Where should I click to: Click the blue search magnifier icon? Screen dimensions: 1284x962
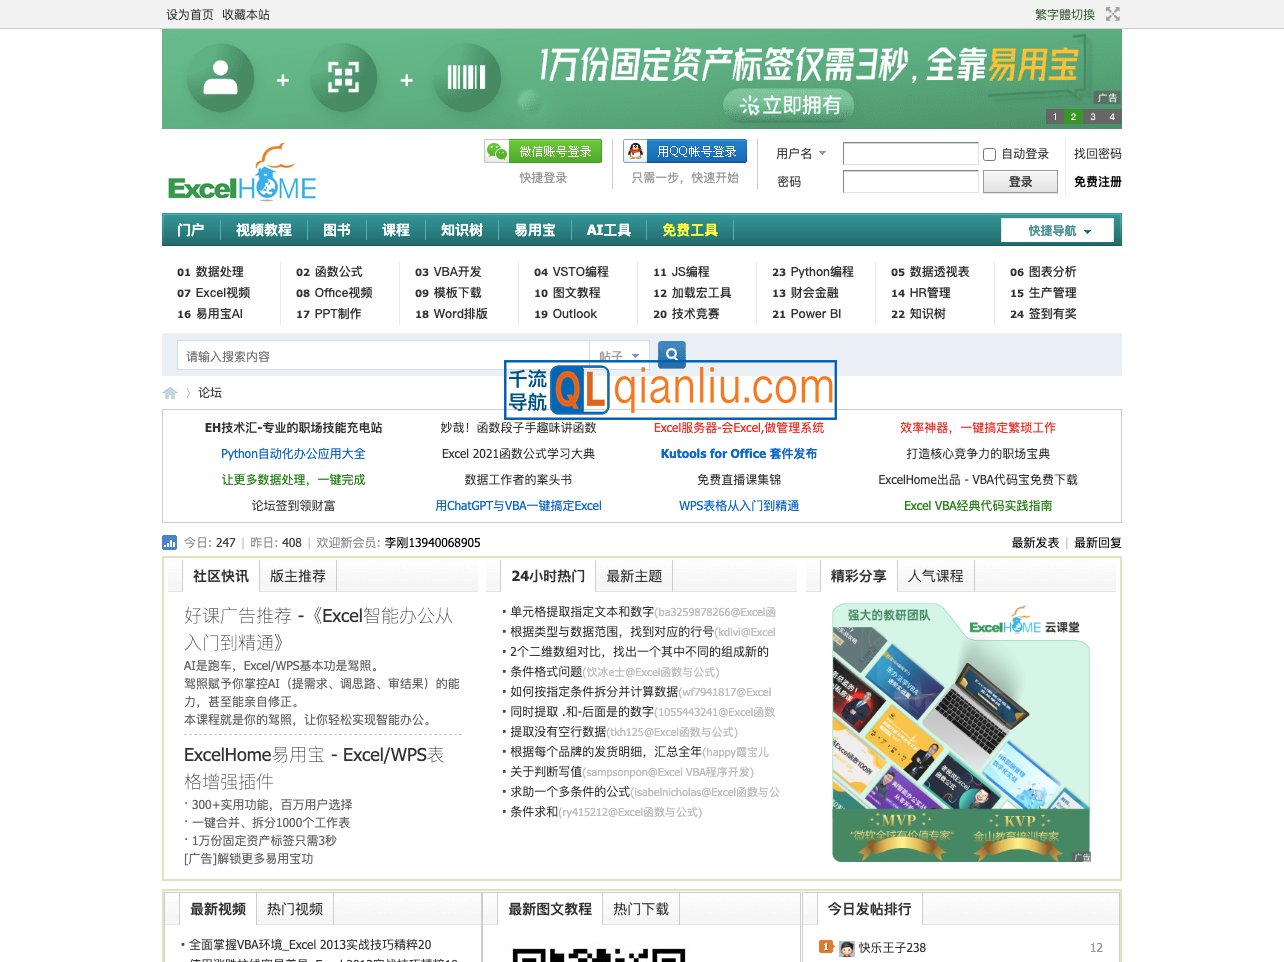[671, 354]
